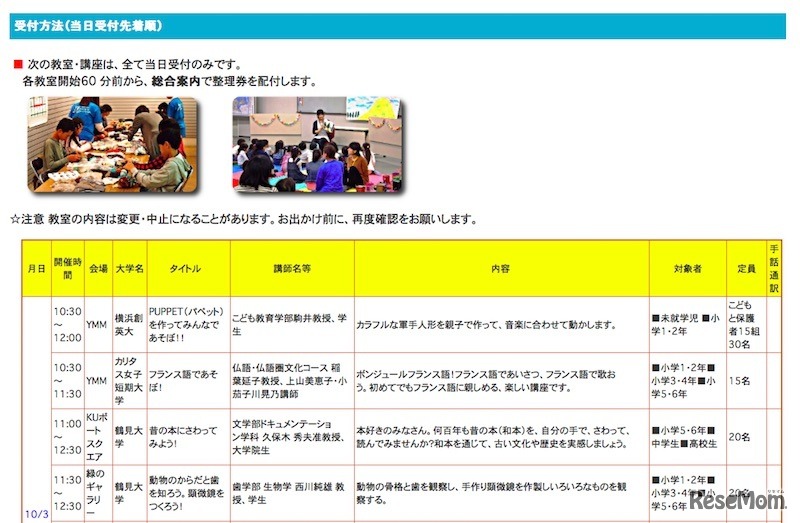Select the title "昔の本にさわってみよう!"
The image size is (800, 523).
189,437
